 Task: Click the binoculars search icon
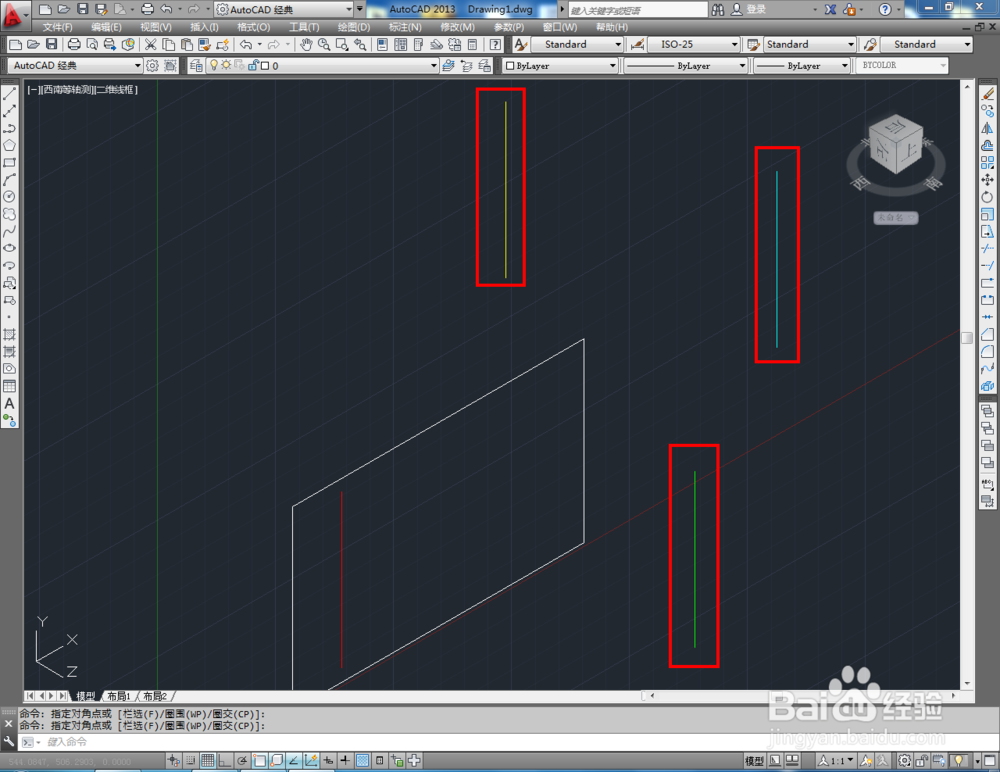(x=717, y=9)
